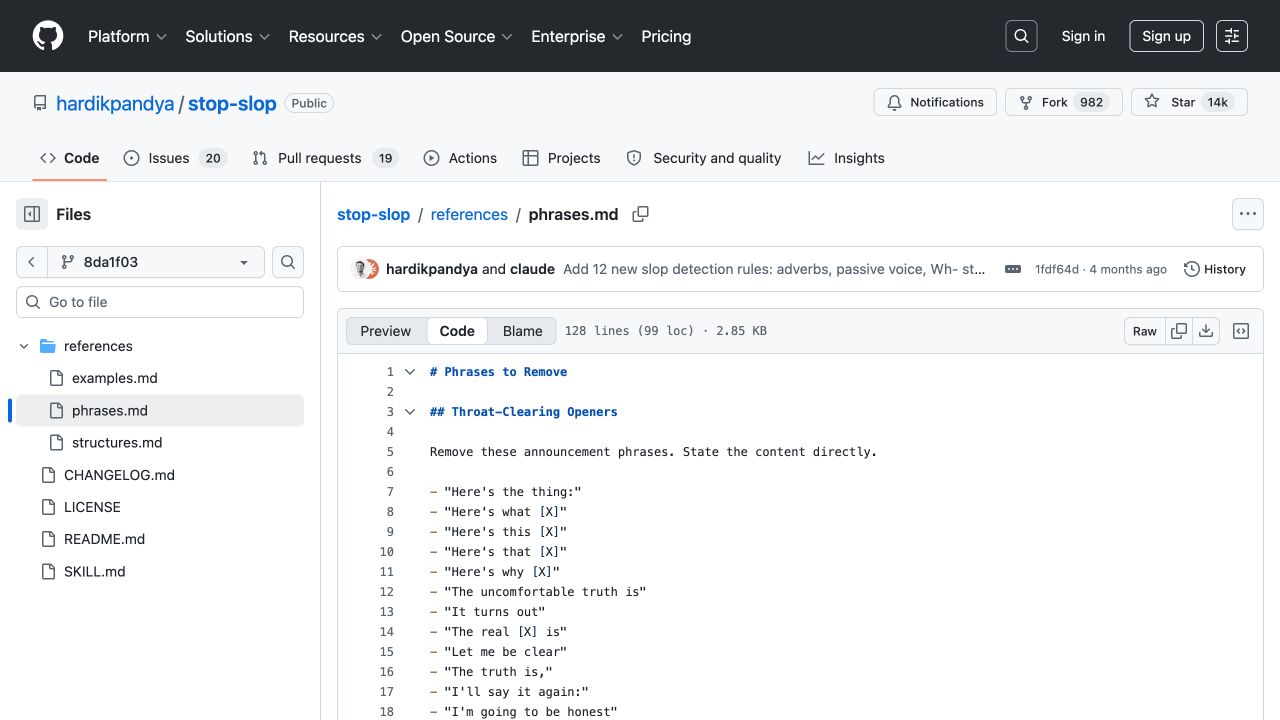This screenshot has height=720, width=1280.
Task: Open the more file actions ellipsis
Action: tap(1247, 214)
